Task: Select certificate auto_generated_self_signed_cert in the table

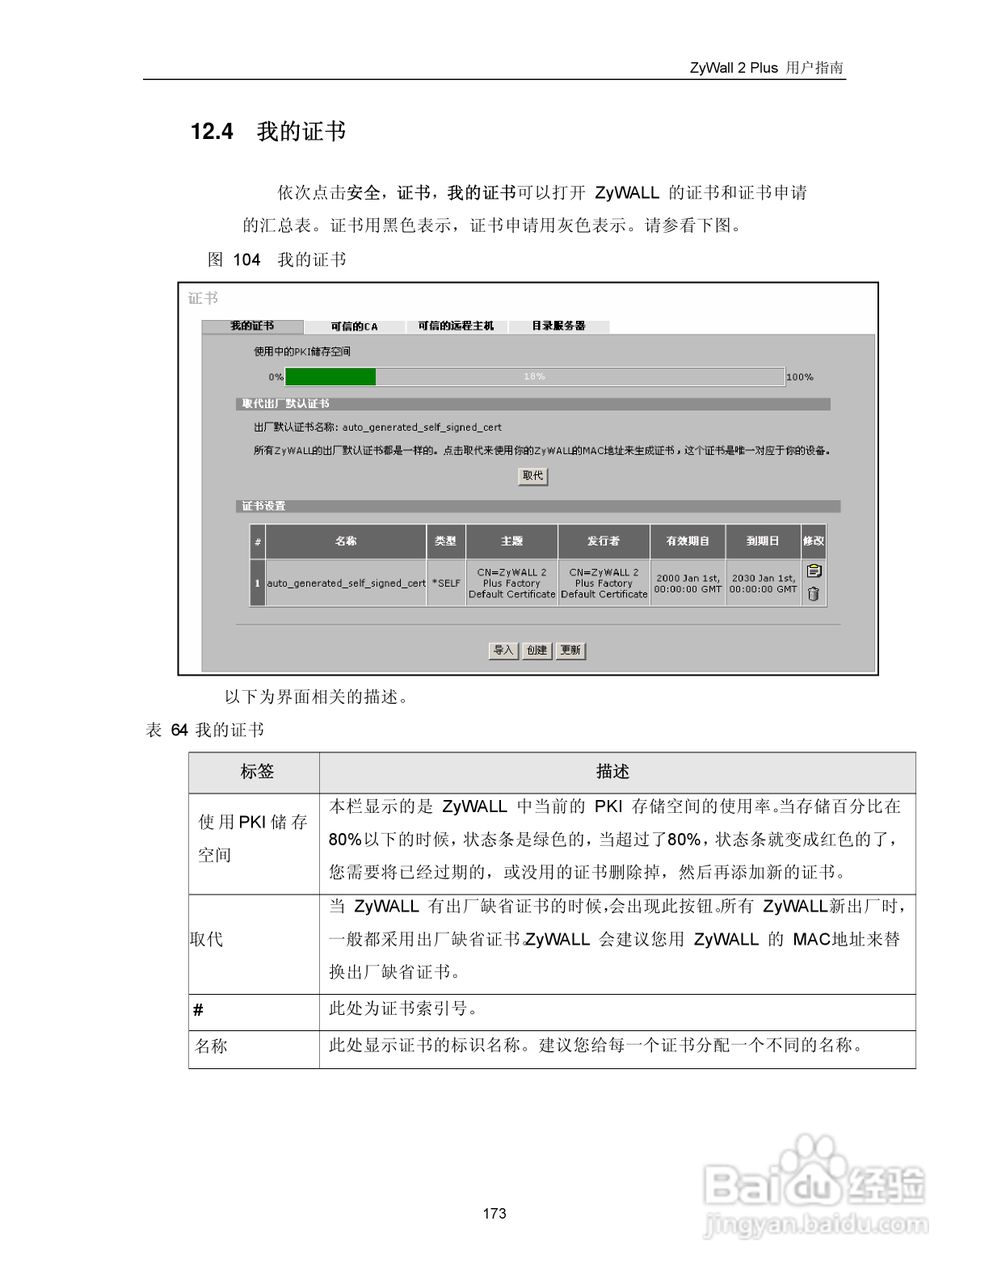Action: tap(344, 582)
